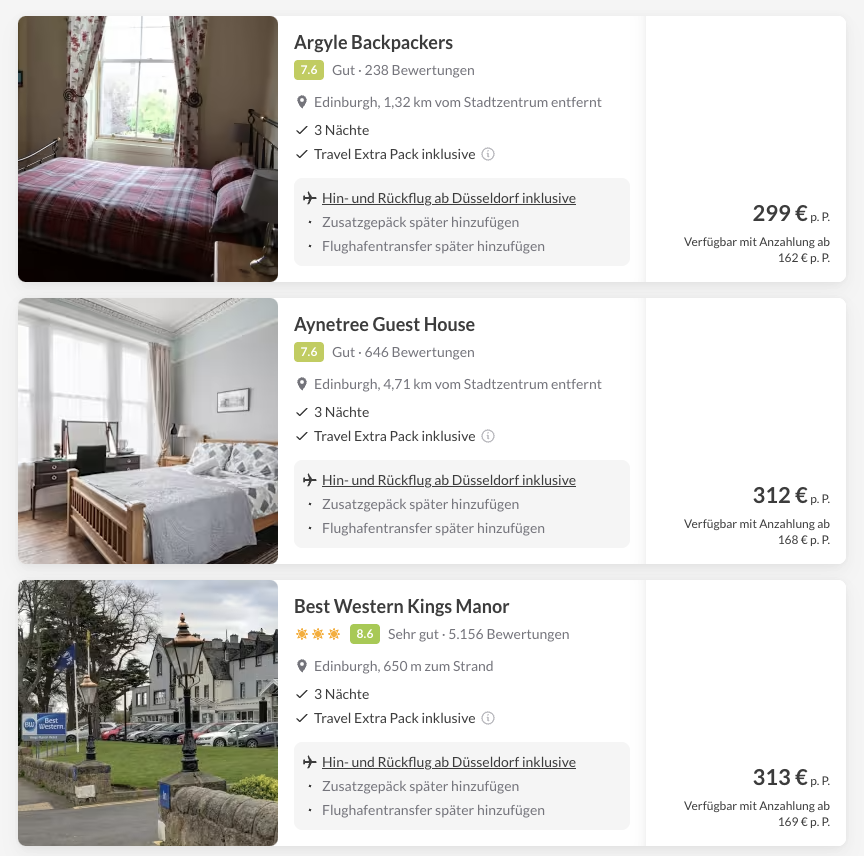This screenshot has height=856, width=864.
Task: Open Best Western flight from Düsseldorf link
Action: (x=449, y=762)
